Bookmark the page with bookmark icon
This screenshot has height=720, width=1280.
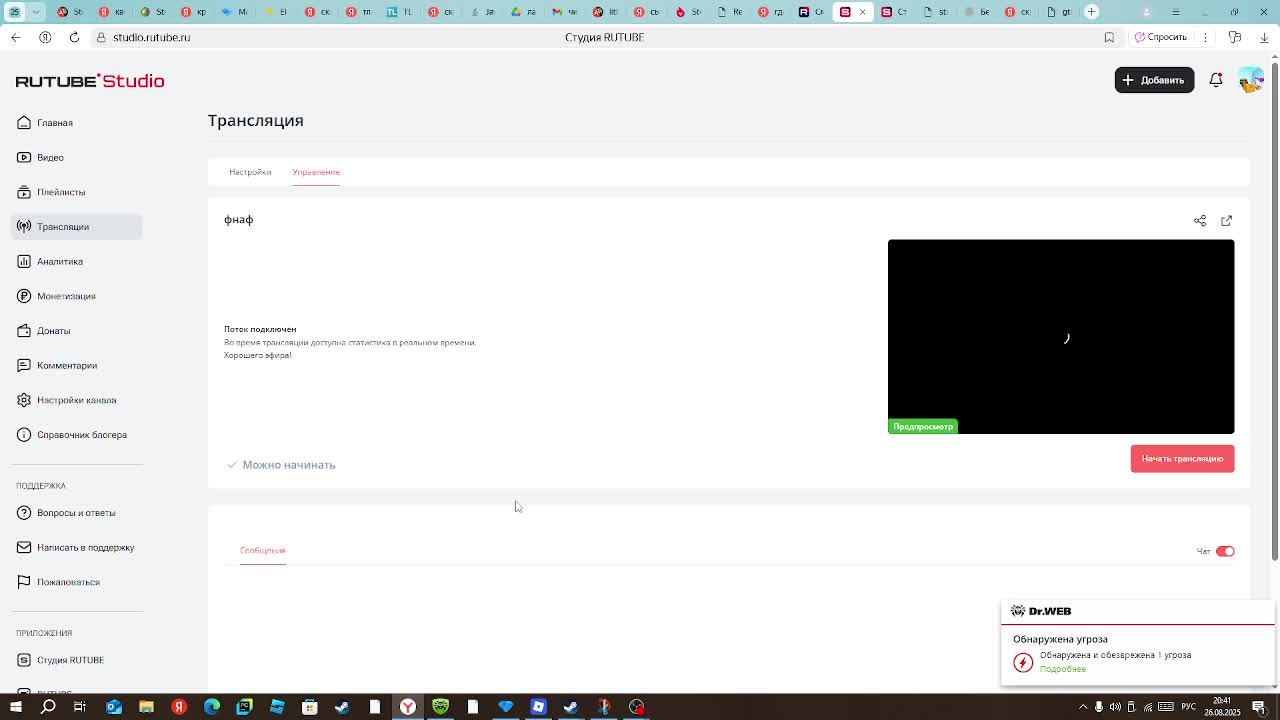(x=1109, y=37)
